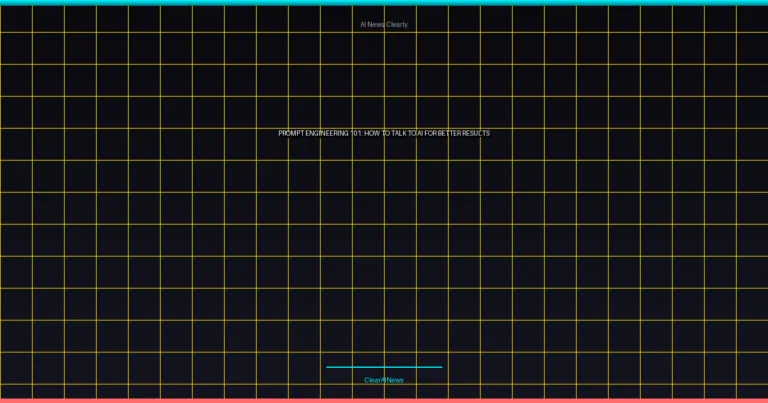Click the 'Prompt Engineering 101' article headline
Viewport: 768px width, 403px height.
pos(384,133)
